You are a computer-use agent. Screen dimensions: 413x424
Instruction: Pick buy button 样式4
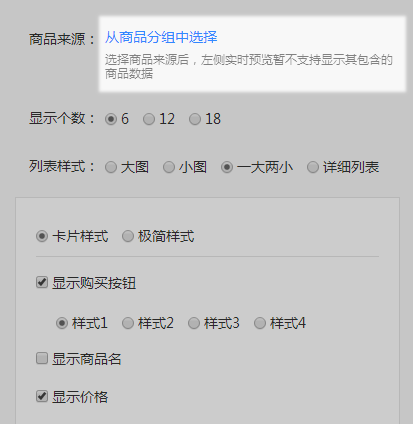[x=260, y=323]
